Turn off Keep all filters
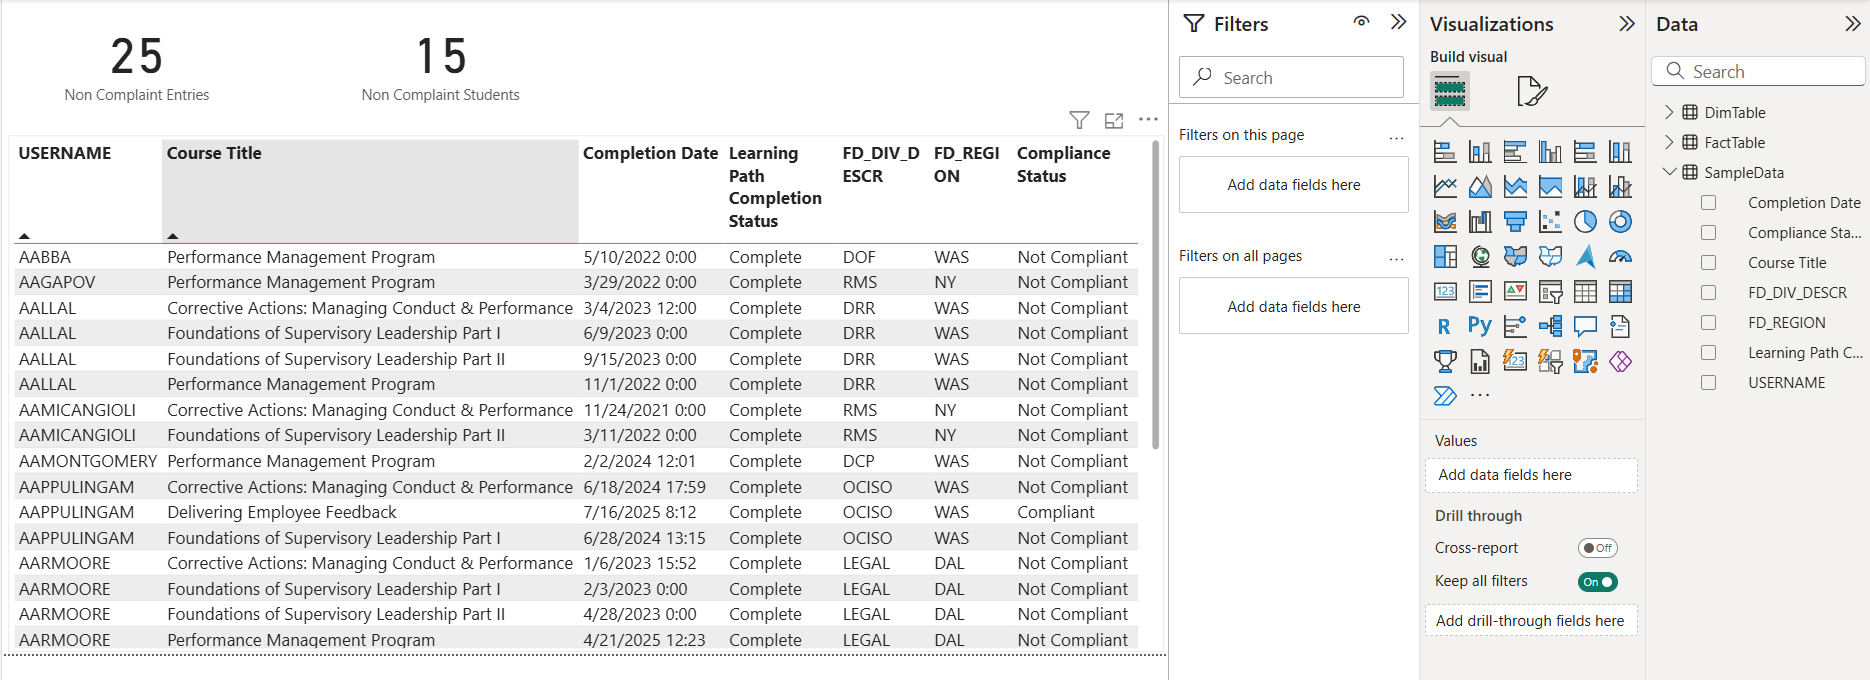The width and height of the screenshot is (1870, 680). (1597, 582)
